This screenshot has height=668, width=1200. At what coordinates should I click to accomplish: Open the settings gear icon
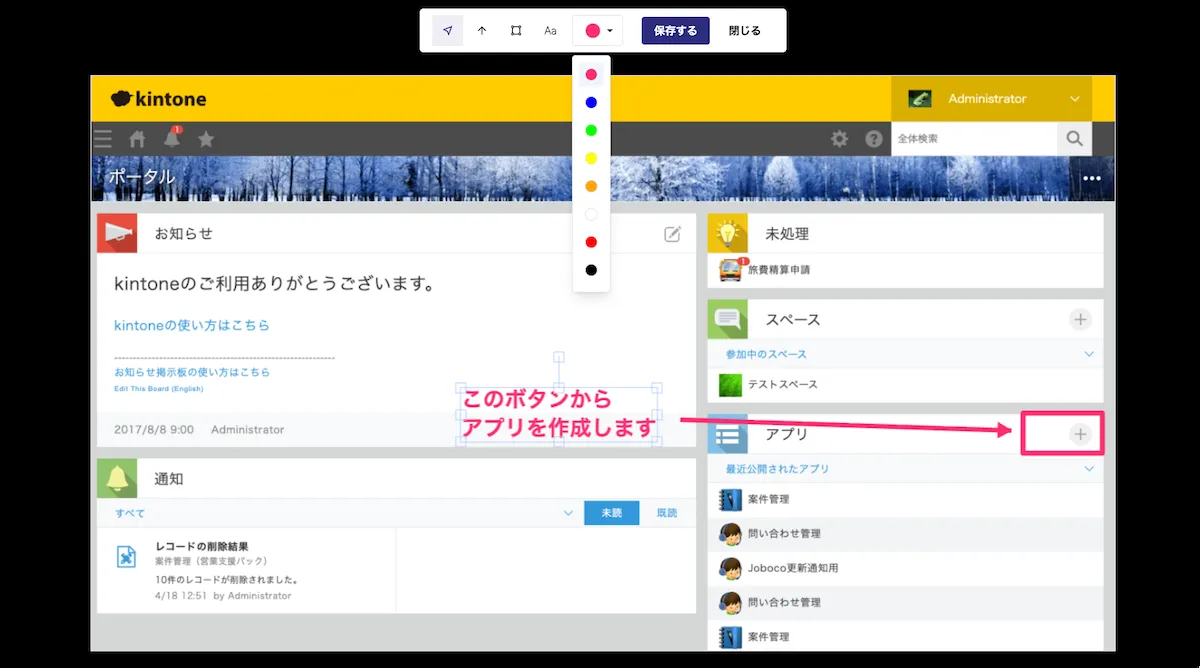click(x=839, y=139)
